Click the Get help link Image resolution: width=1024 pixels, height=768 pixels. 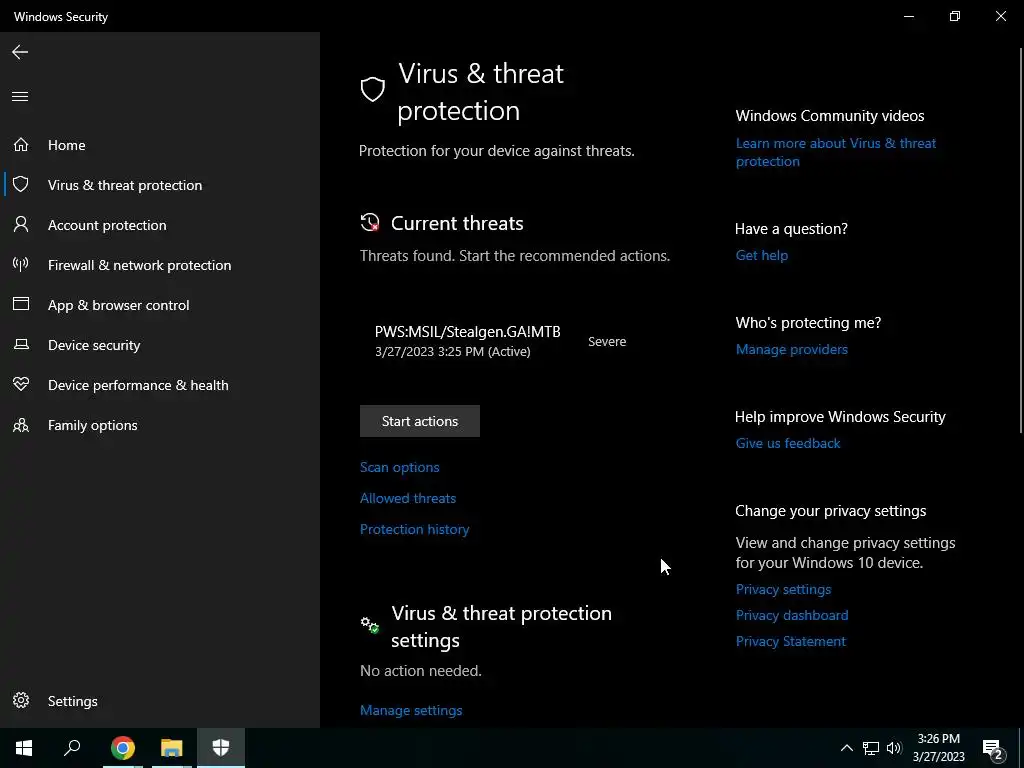tap(761, 255)
